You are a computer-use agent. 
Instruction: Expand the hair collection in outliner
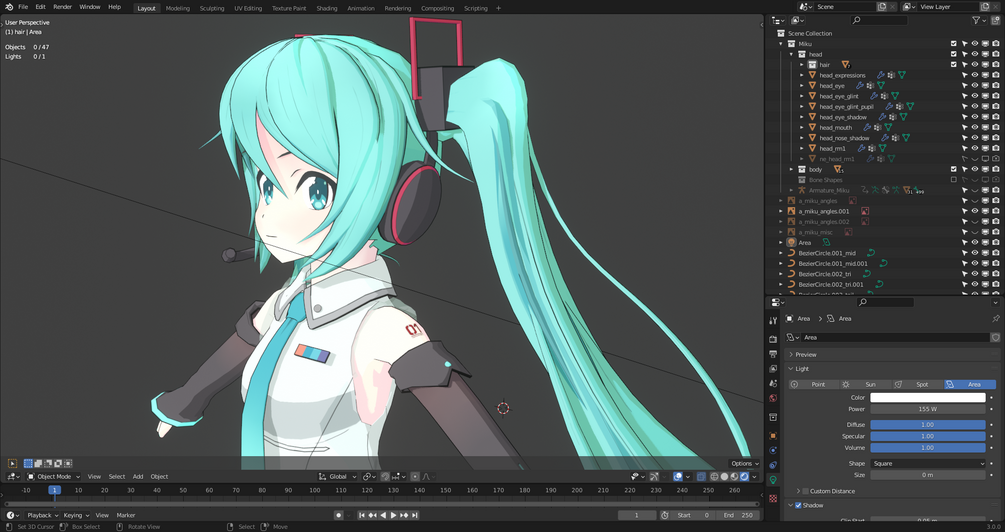pyautogui.click(x=802, y=65)
